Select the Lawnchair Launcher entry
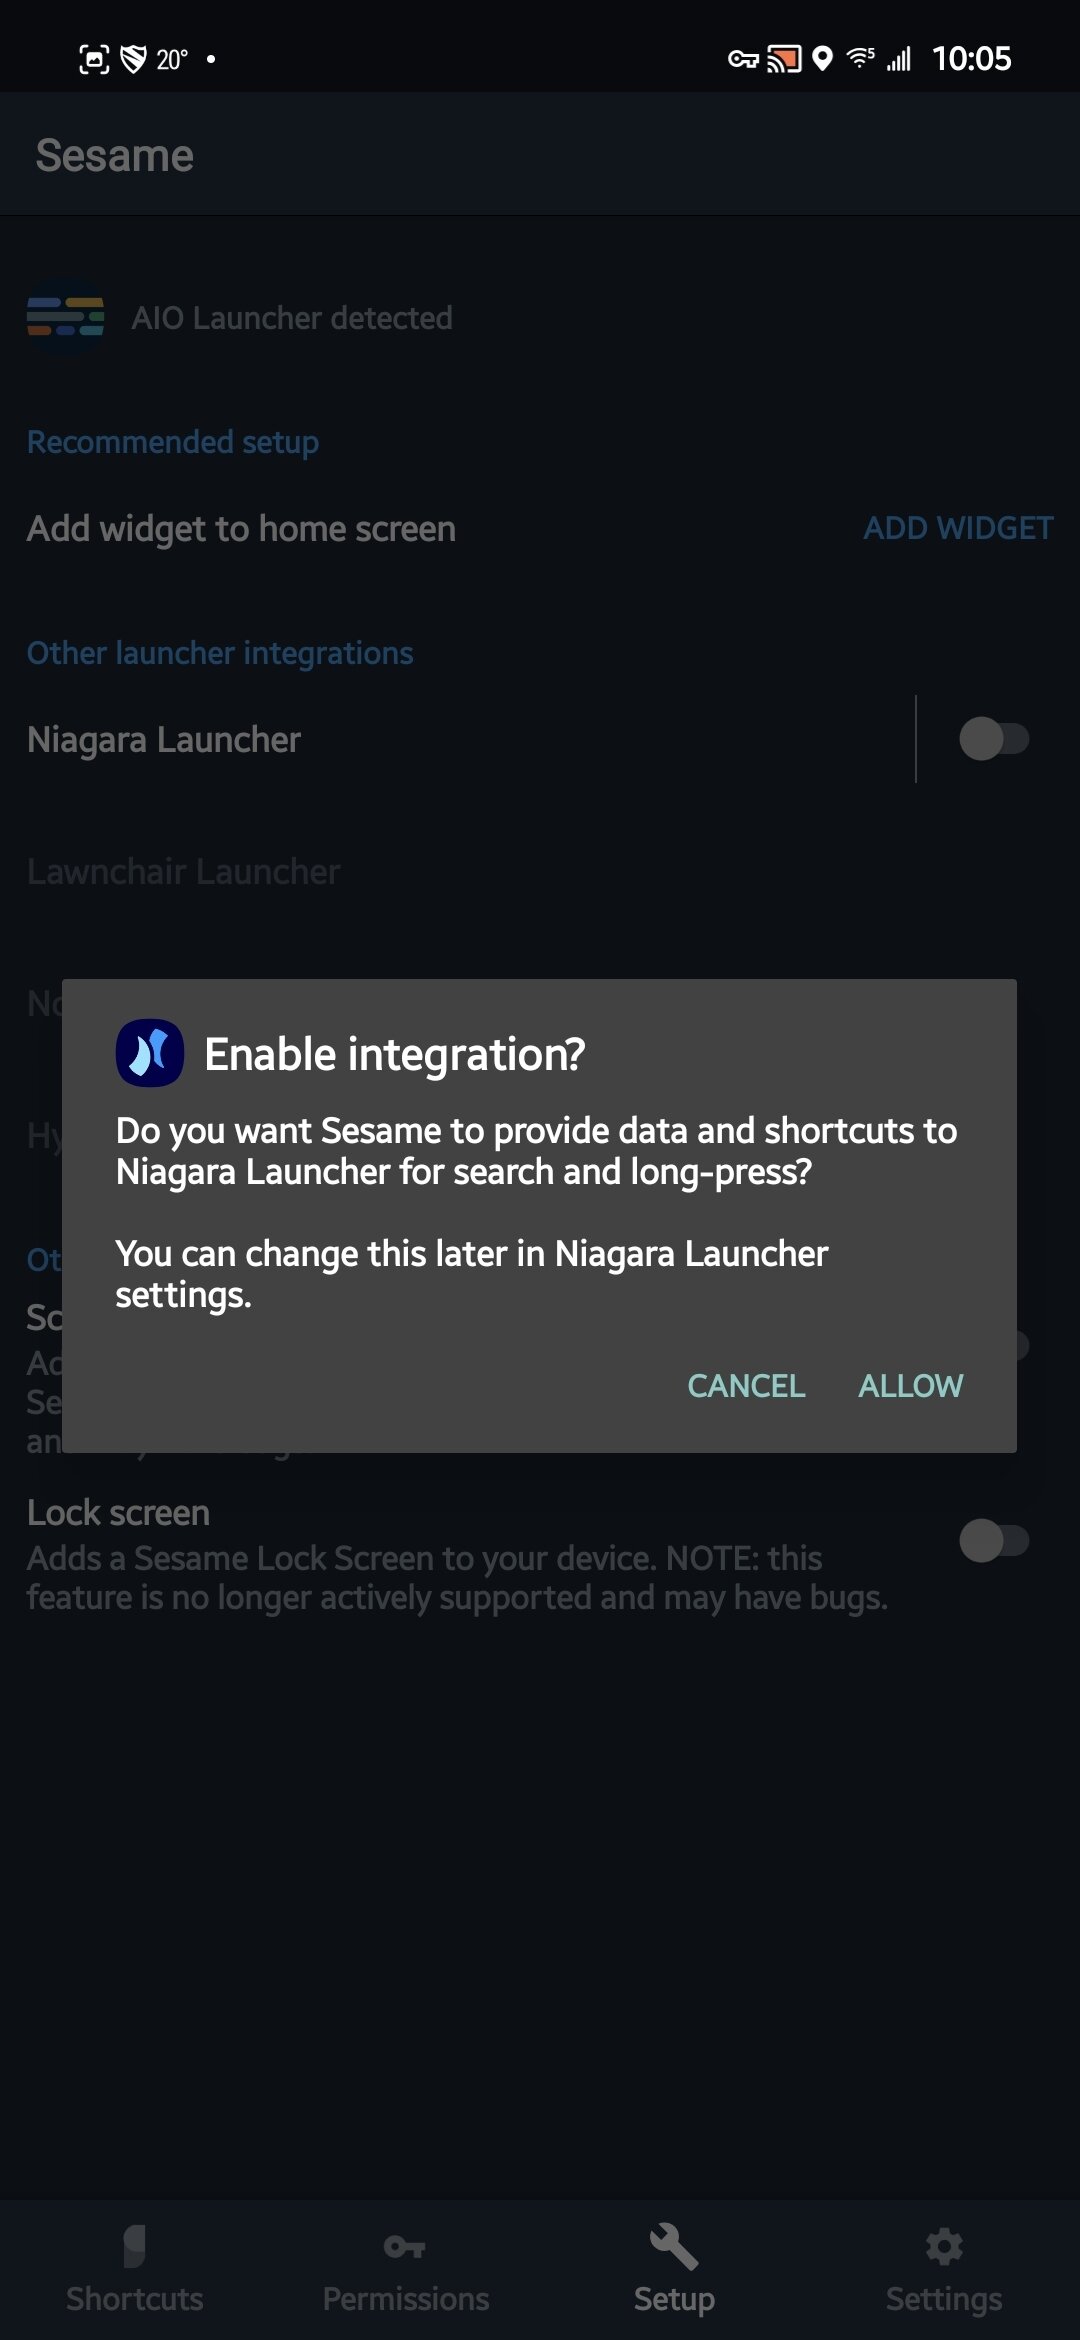This screenshot has width=1080, height=2340. click(184, 871)
